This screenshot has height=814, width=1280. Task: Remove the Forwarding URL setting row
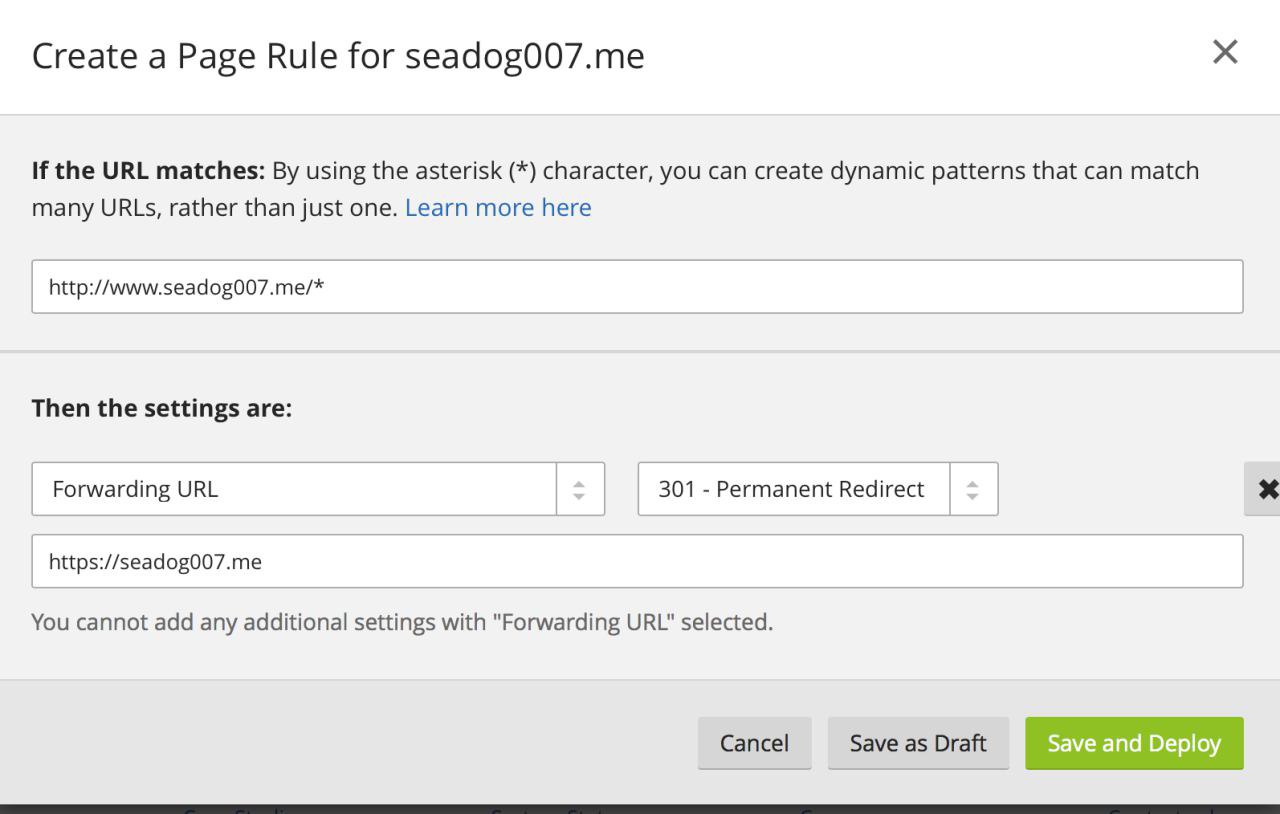pos(1266,489)
